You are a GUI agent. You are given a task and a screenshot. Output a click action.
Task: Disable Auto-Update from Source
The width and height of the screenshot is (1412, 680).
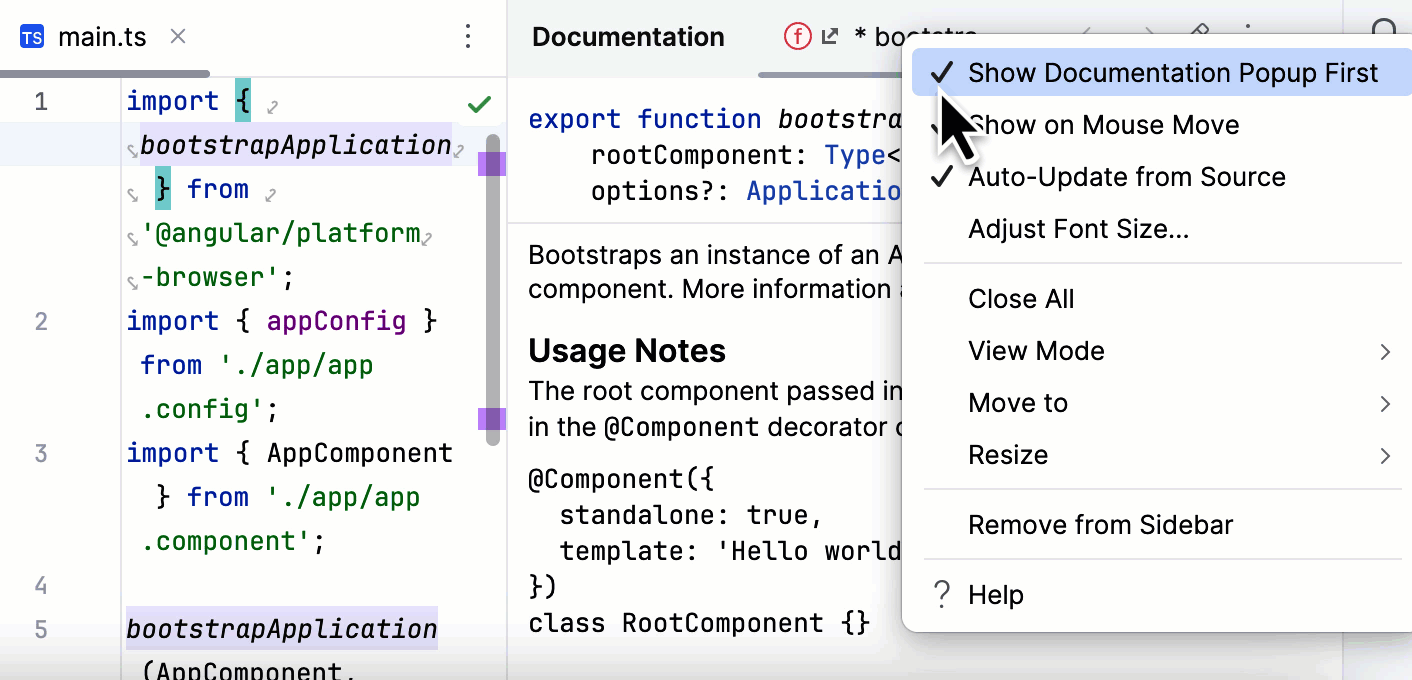coord(1126,177)
